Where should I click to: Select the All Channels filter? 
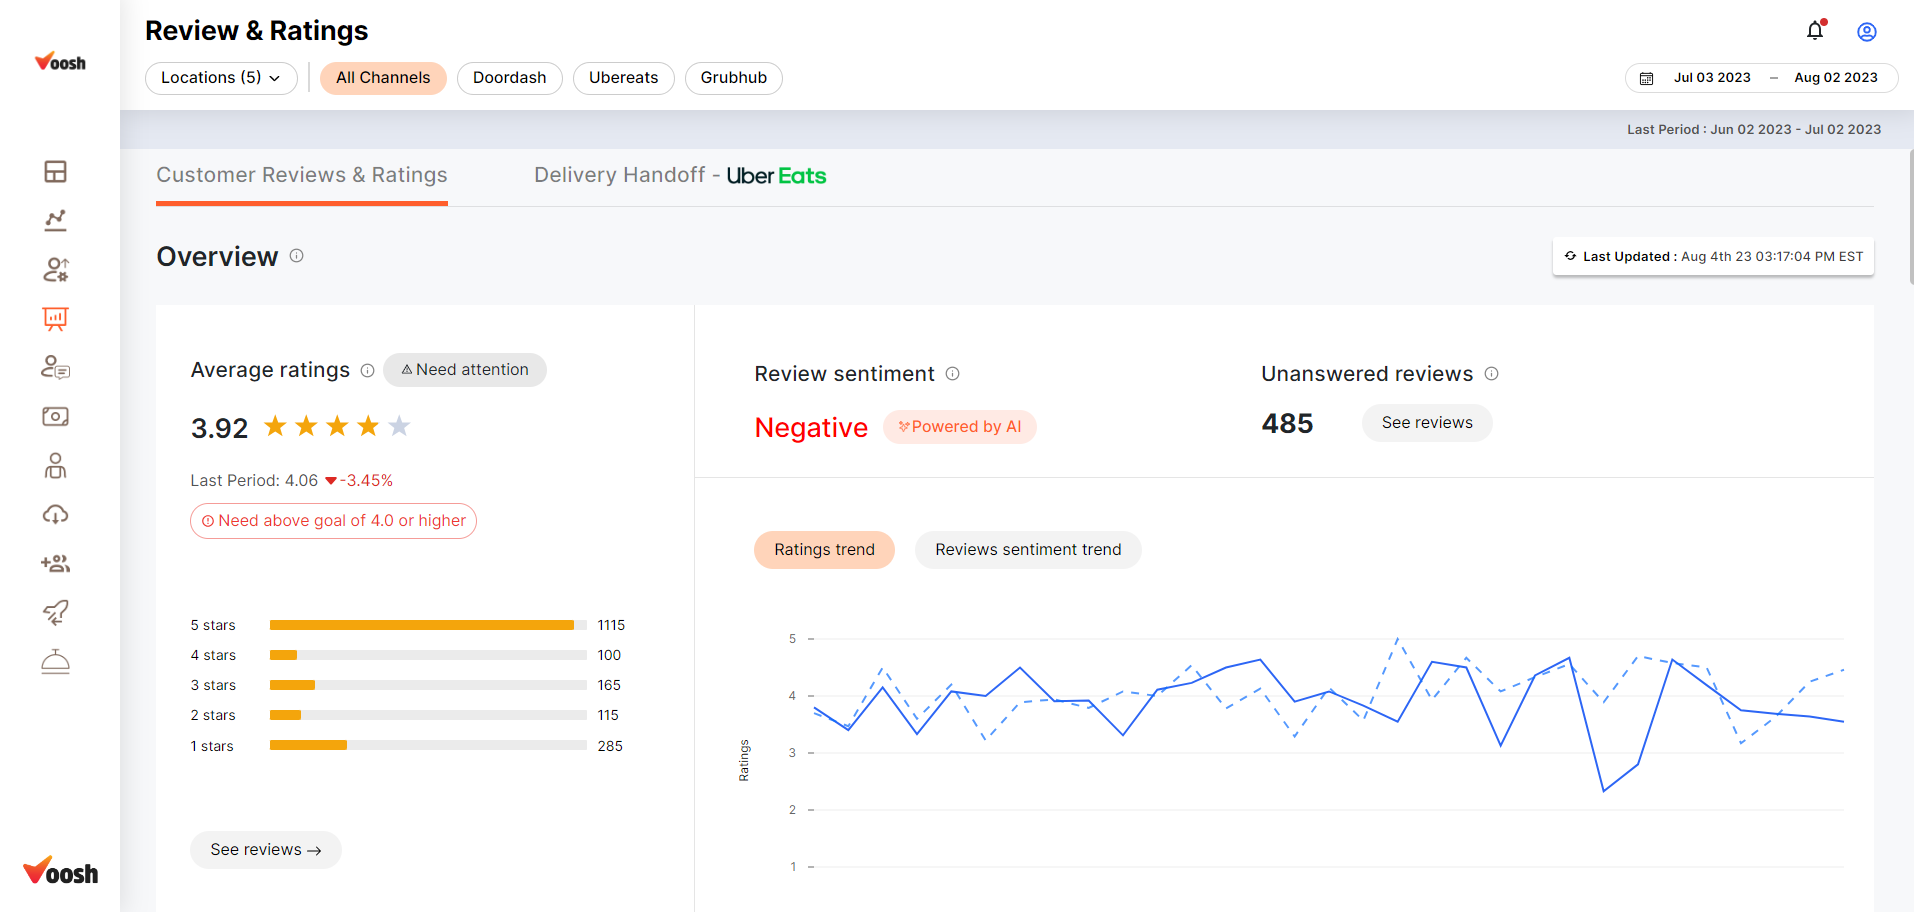(x=383, y=78)
